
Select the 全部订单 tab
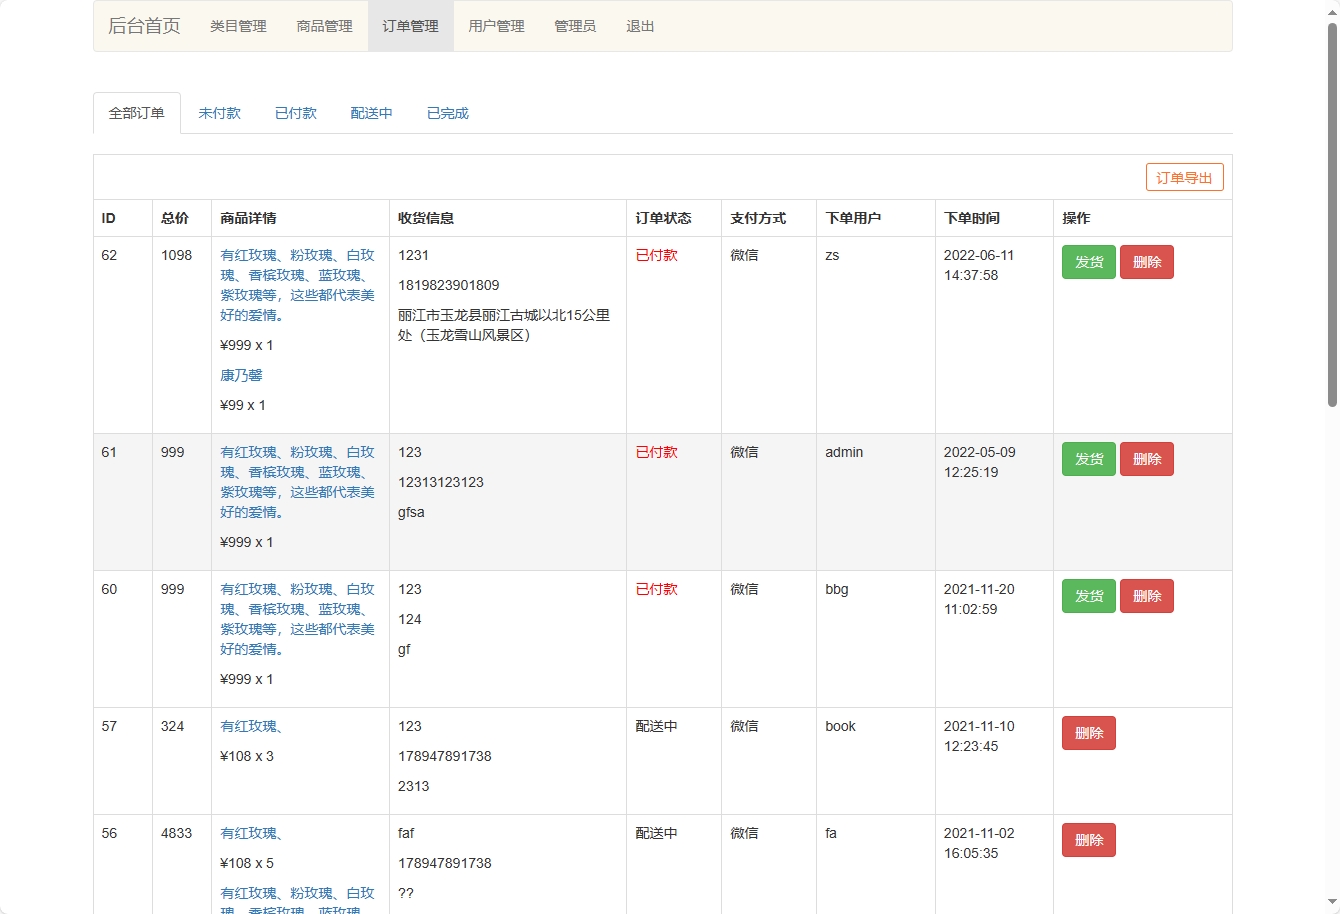(x=137, y=113)
